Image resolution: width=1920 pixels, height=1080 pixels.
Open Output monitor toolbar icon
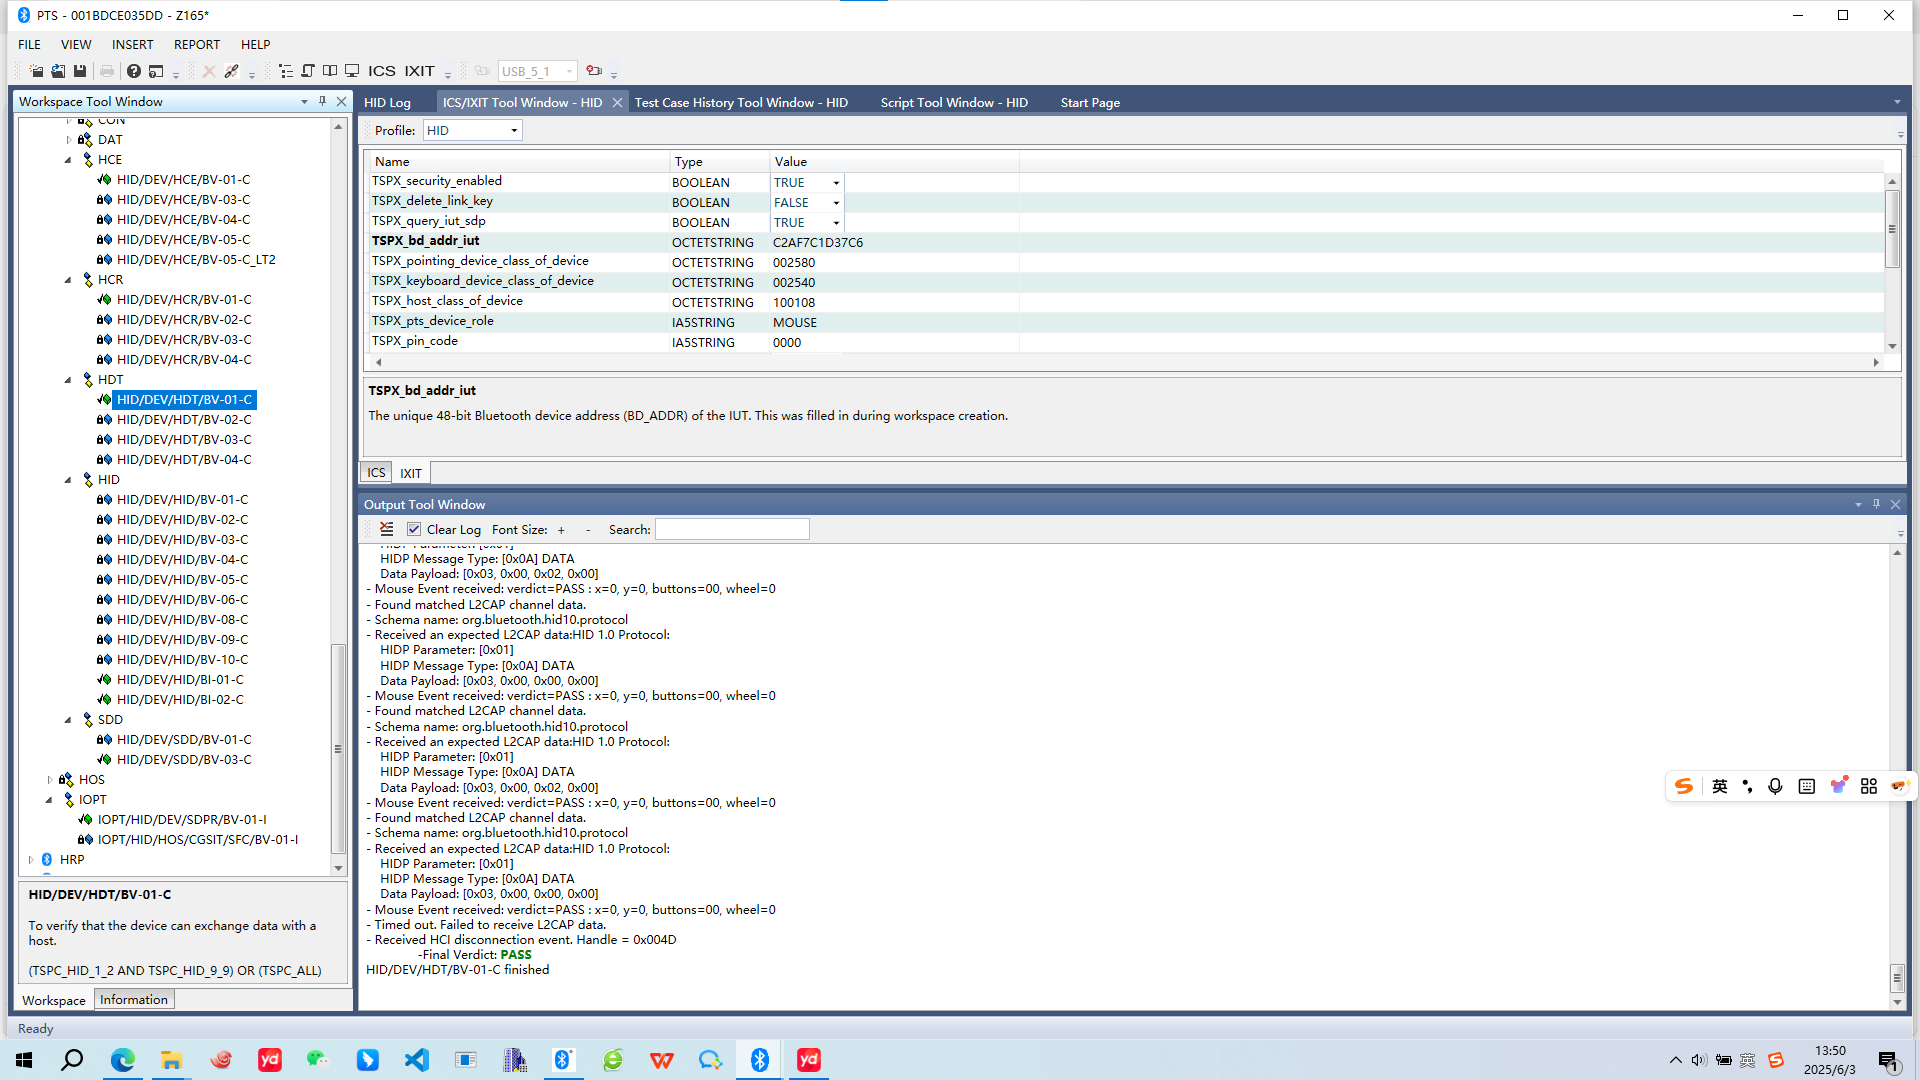pyautogui.click(x=352, y=71)
